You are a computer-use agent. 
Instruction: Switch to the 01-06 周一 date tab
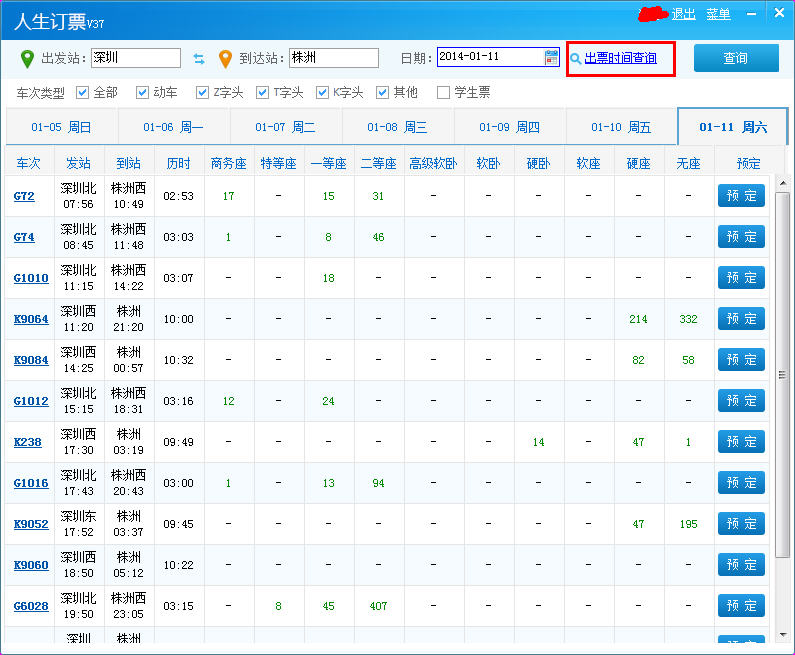pos(174,127)
